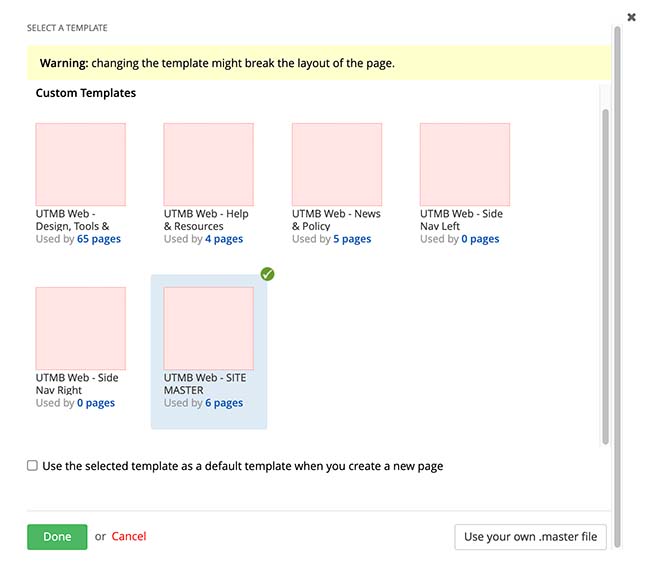Open the 6 pages link for SITE MASTER
The width and height of the screenshot is (650, 572).
[x=224, y=403]
